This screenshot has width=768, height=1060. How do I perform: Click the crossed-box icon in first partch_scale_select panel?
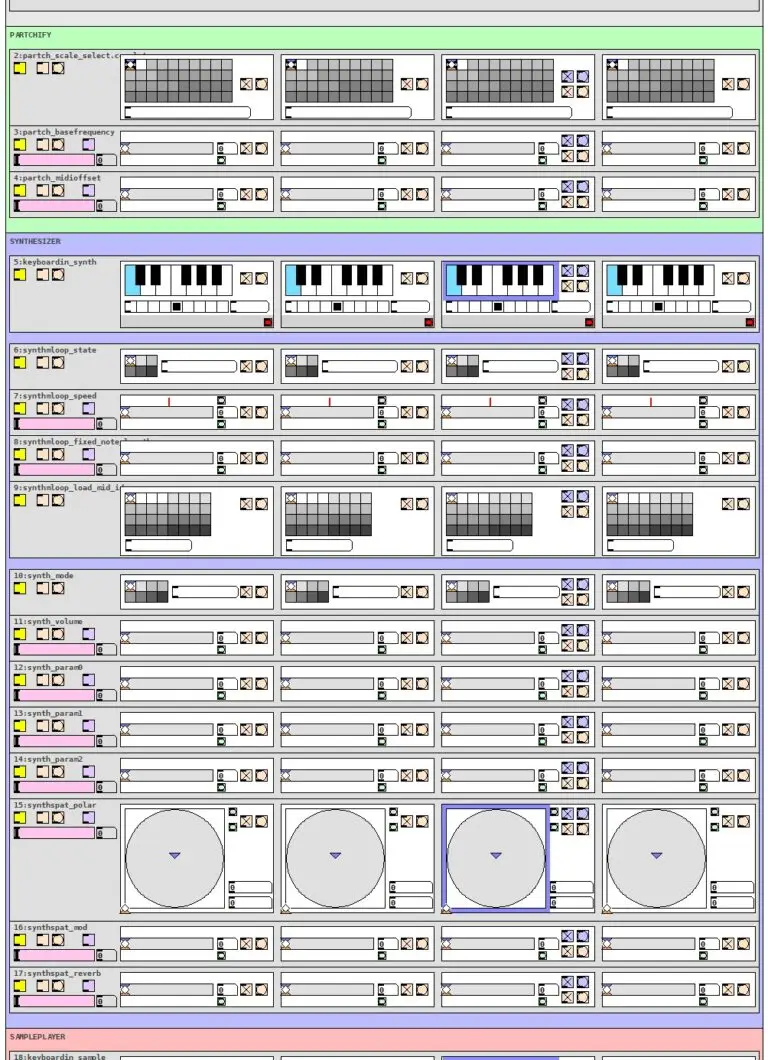pyautogui.click(x=246, y=84)
